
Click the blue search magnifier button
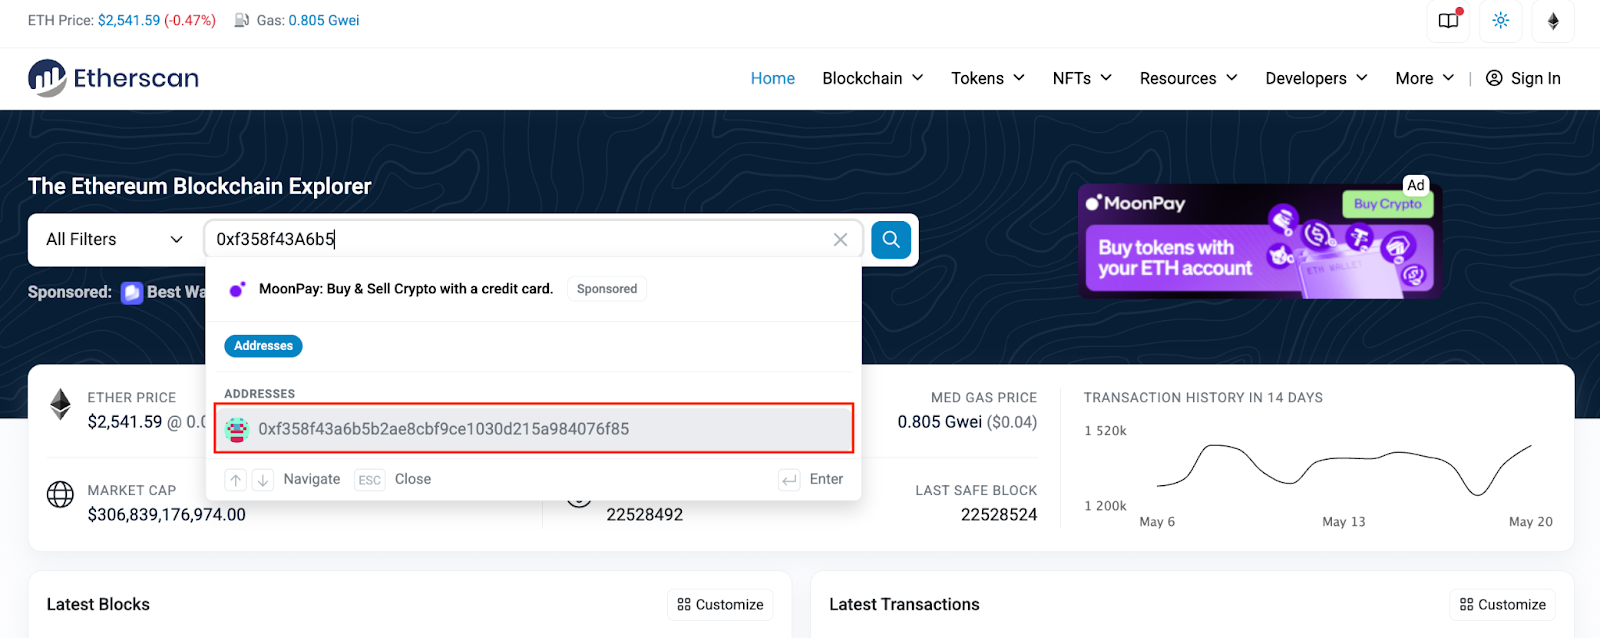click(891, 240)
